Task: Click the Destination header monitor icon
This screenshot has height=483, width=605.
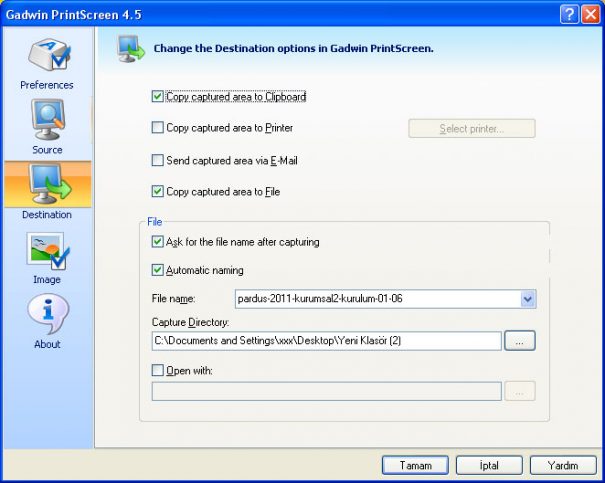Action: point(131,49)
